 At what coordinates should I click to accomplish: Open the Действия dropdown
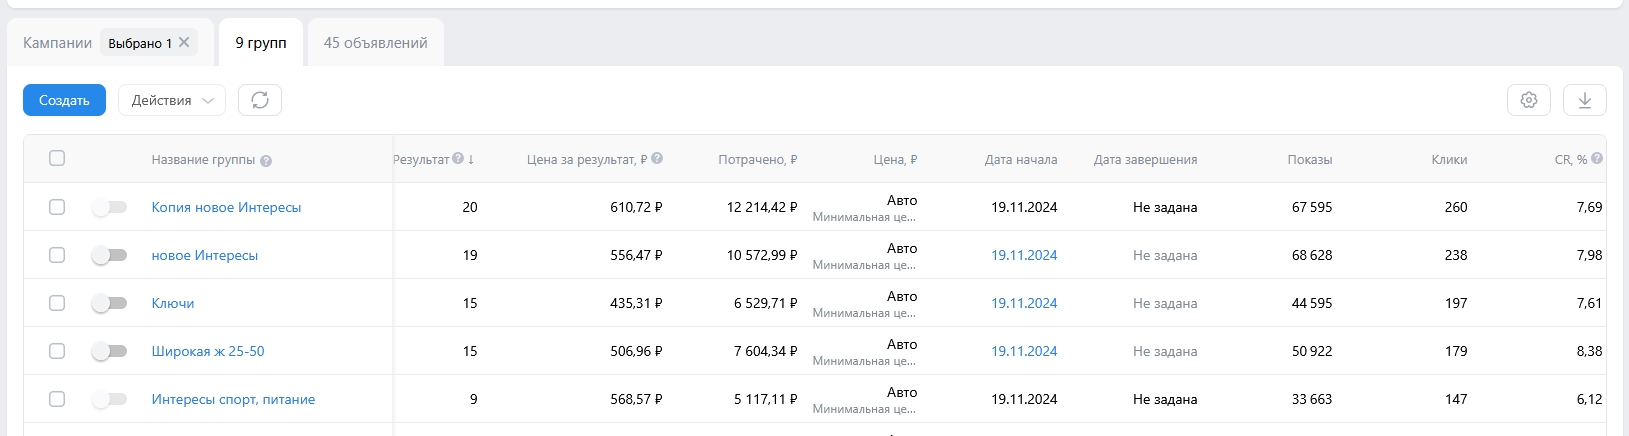click(x=172, y=100)
